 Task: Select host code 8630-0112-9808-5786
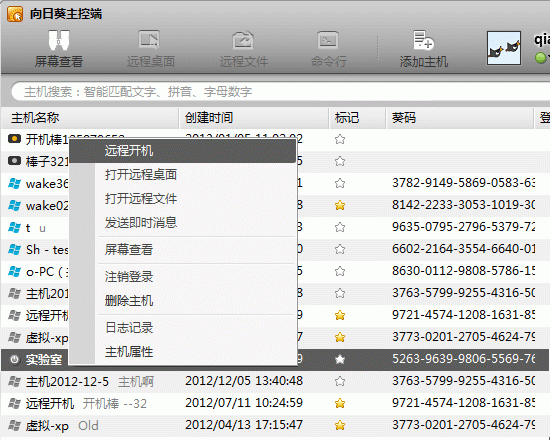point(463,271)
